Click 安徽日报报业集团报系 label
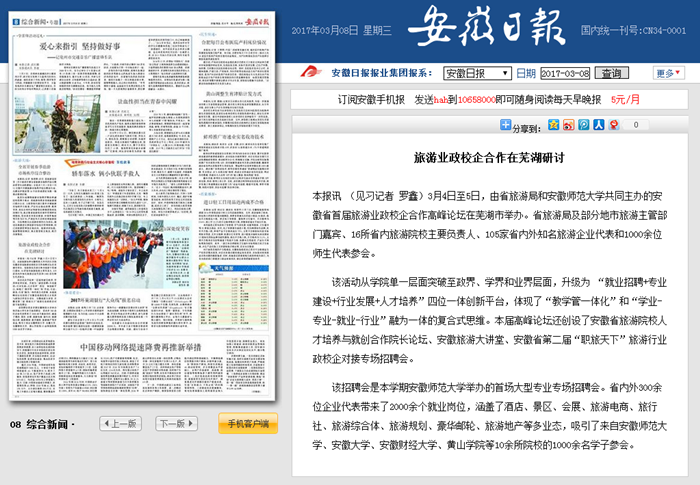The height and width of the screenshot is (485, 700). tap(382, 73)
